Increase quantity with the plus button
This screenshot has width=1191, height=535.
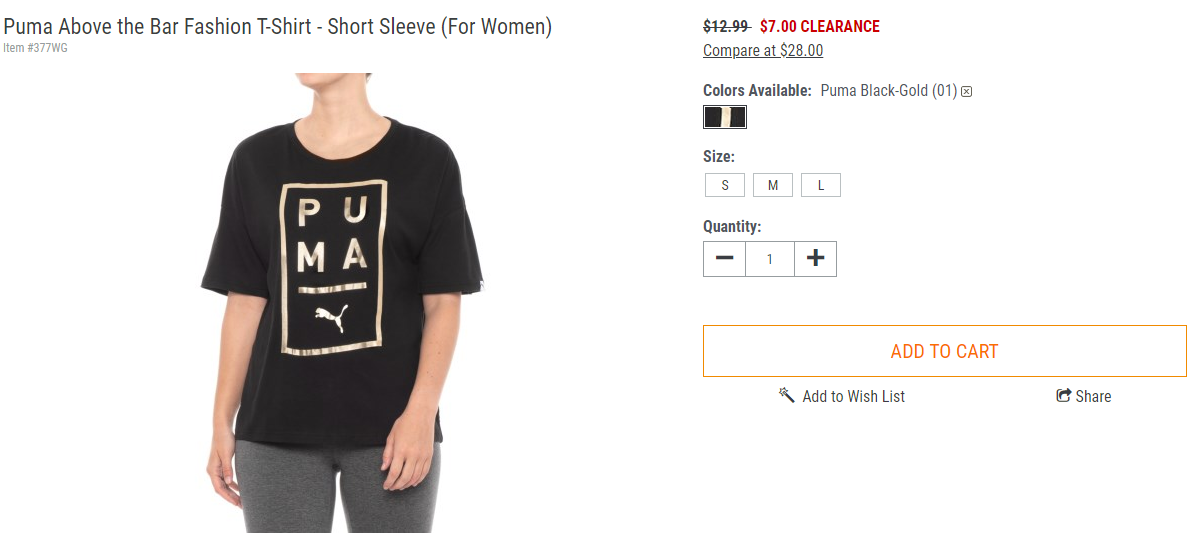(816, 258)
